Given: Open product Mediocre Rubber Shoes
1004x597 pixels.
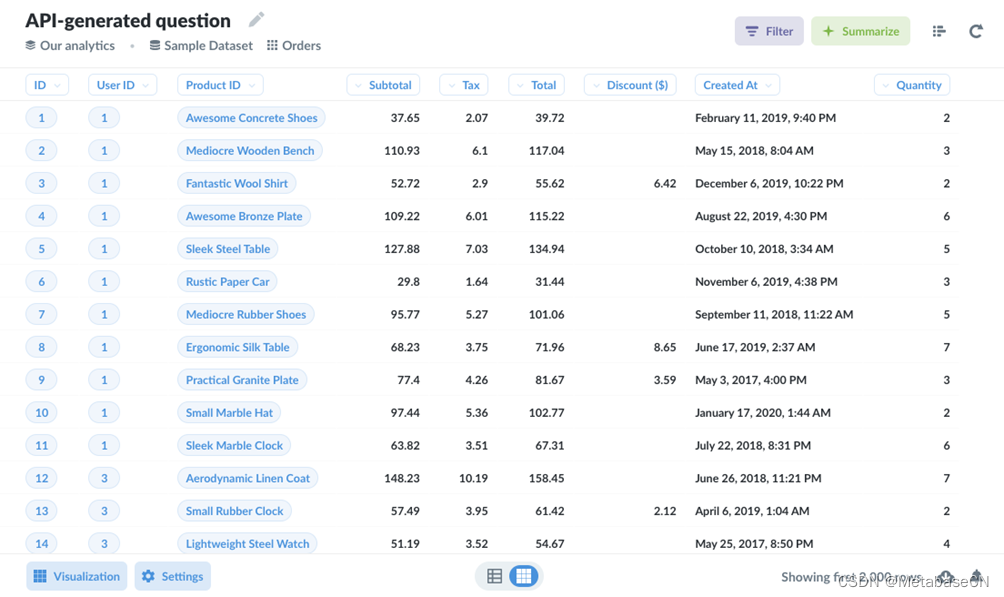Looking at the screenshot, I should click(x=246, y=314).
